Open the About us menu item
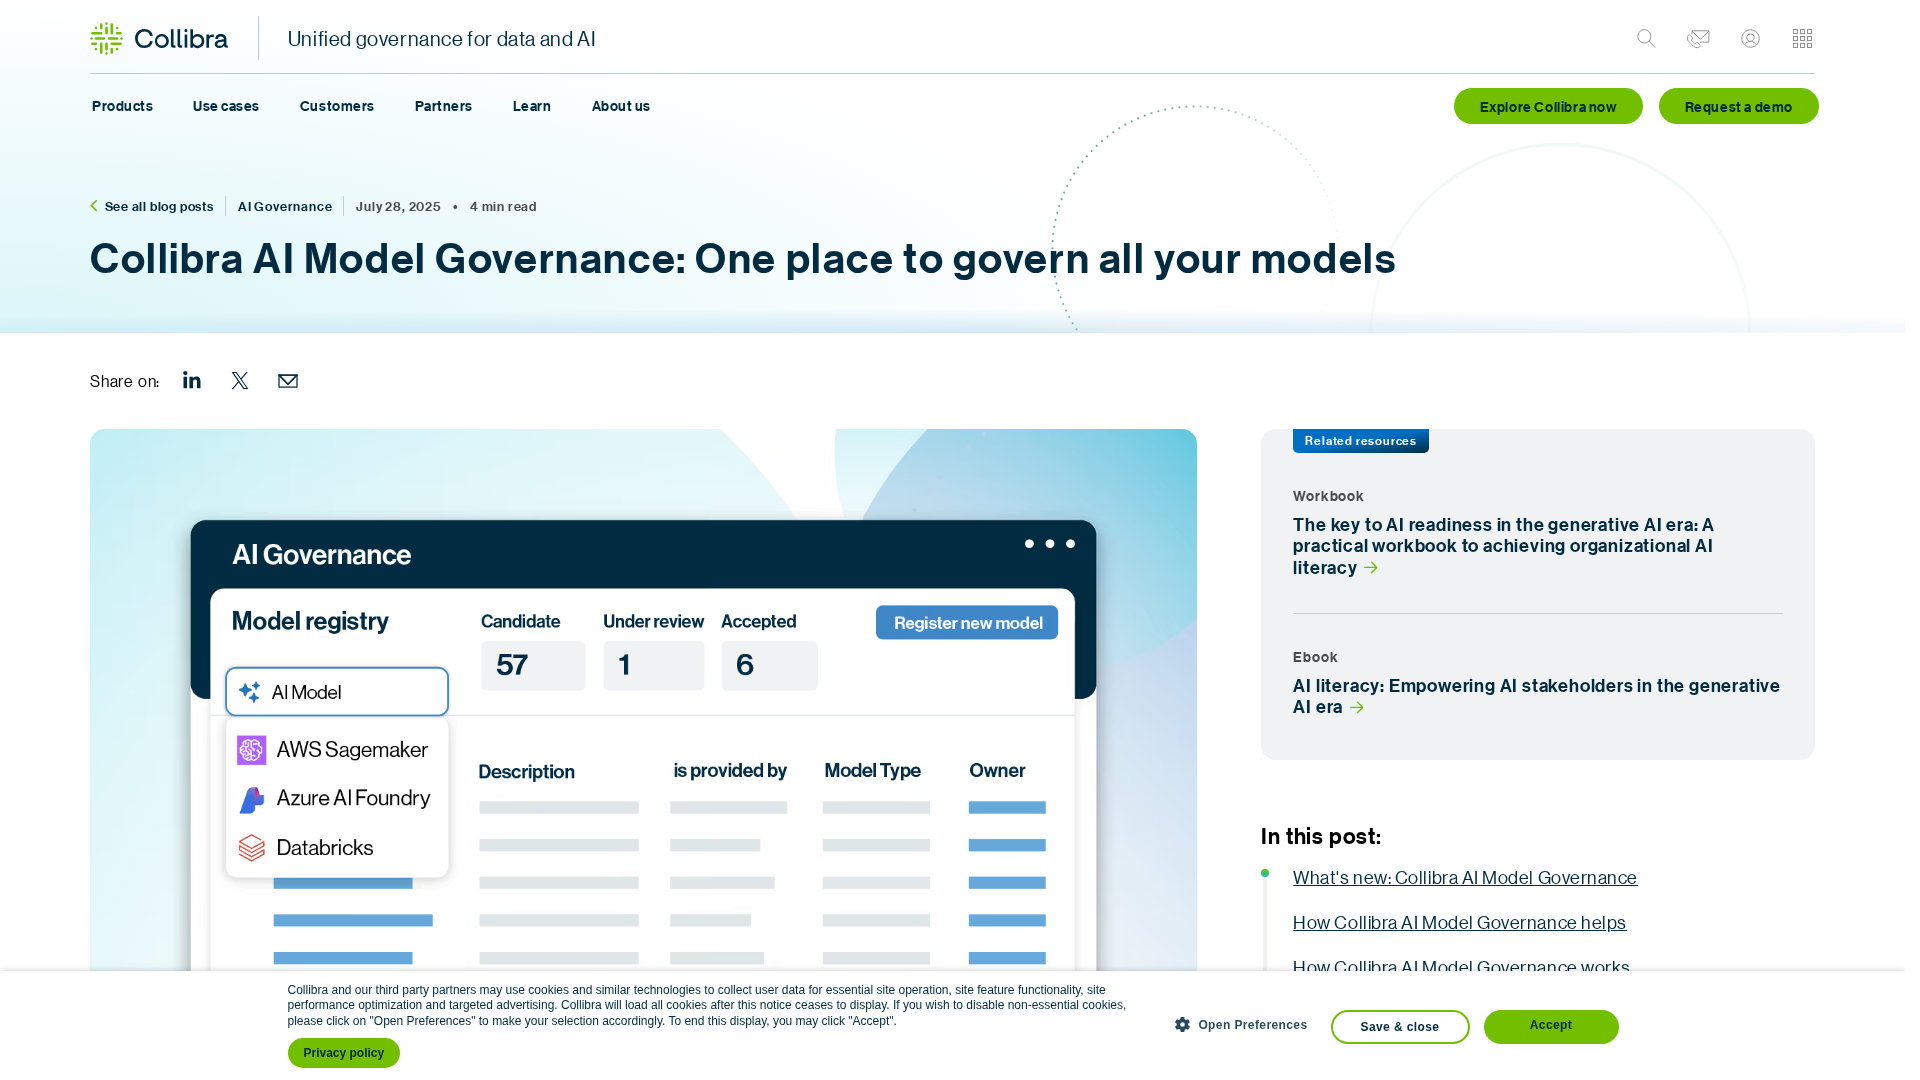The height and width of the screenshot is (1080, 1920). [x=621, y=106]
